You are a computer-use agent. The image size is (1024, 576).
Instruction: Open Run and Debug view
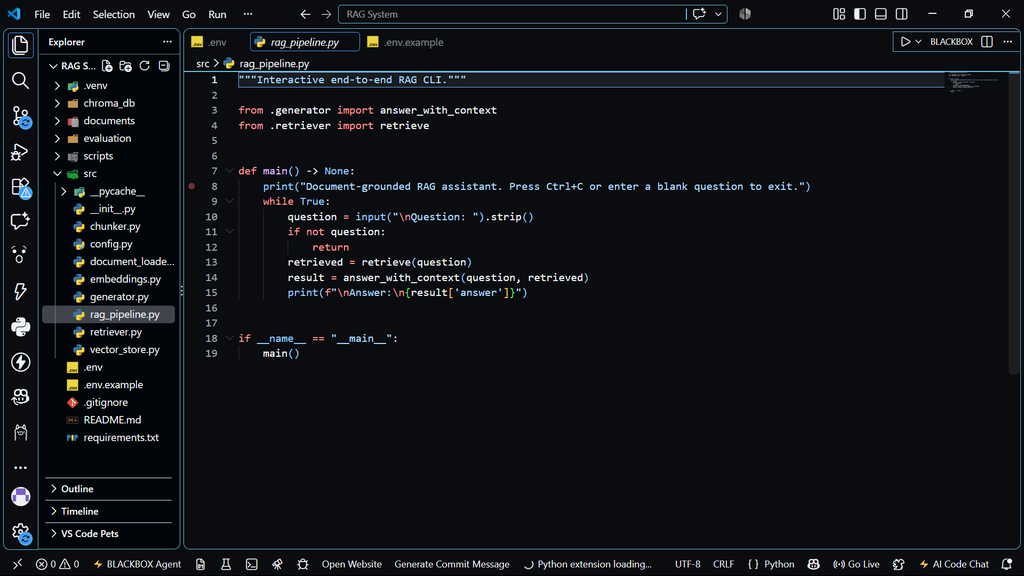[x=20, y=152]
